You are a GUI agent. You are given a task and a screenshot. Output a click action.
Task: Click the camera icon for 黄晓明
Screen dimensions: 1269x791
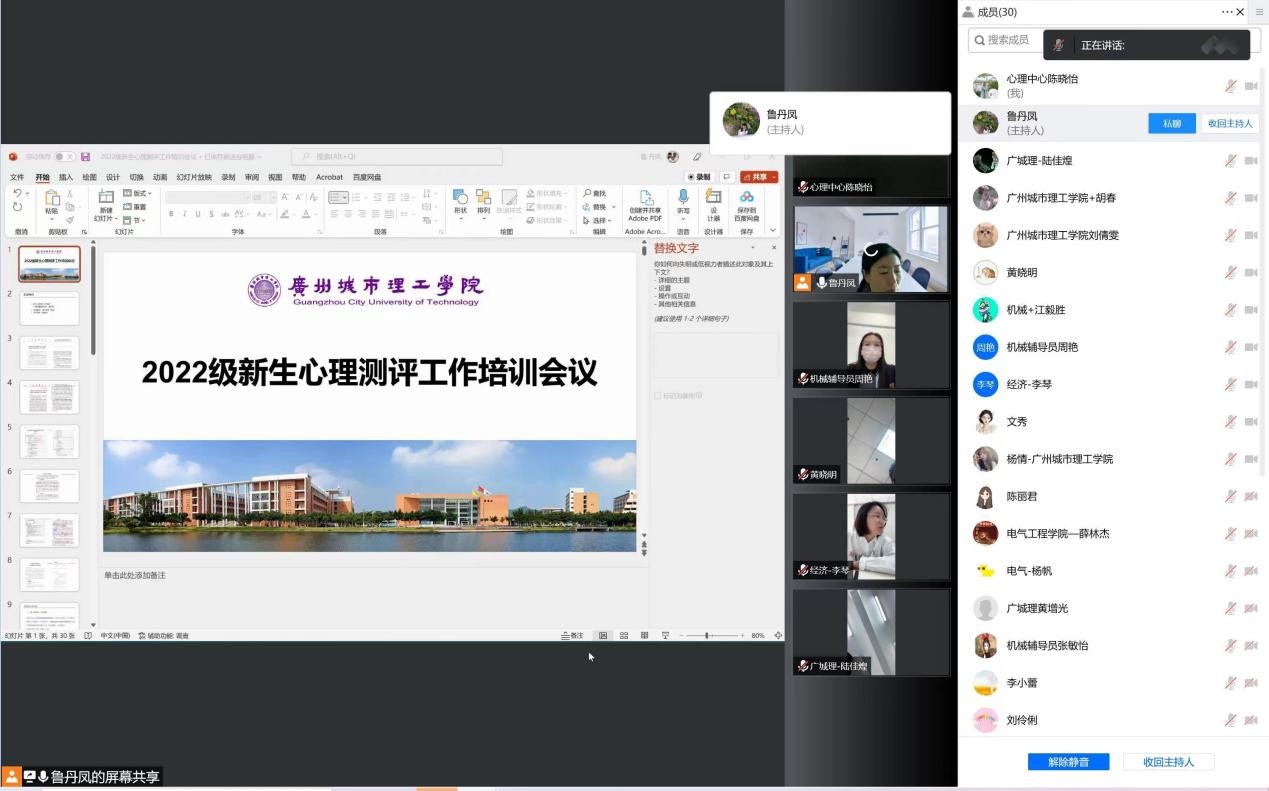(x=1250, y=273)
